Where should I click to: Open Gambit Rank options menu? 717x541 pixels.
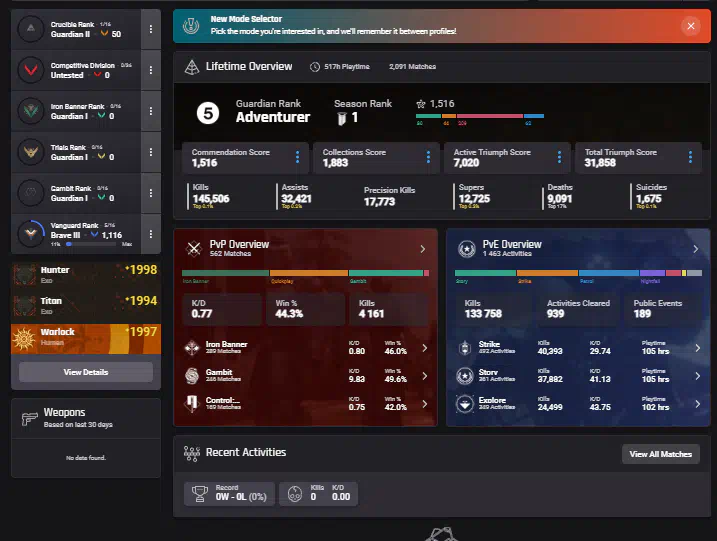coord(151,193)
